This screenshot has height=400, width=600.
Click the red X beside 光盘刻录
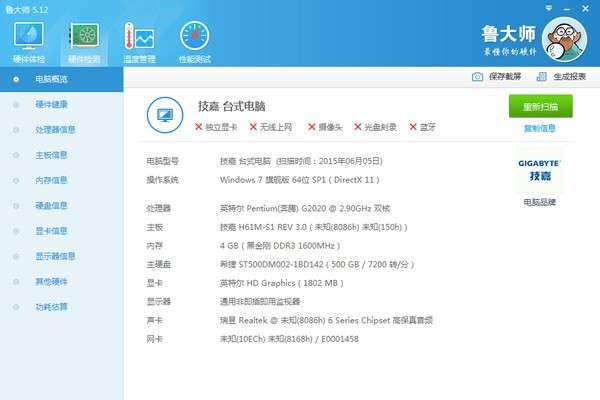tap(357, 127)
